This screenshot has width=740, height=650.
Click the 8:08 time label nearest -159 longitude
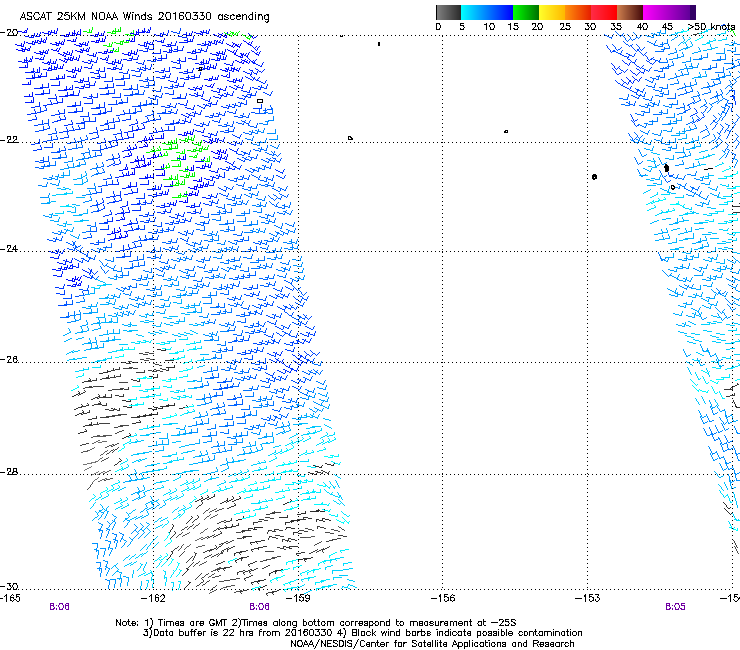coord(260,607)
